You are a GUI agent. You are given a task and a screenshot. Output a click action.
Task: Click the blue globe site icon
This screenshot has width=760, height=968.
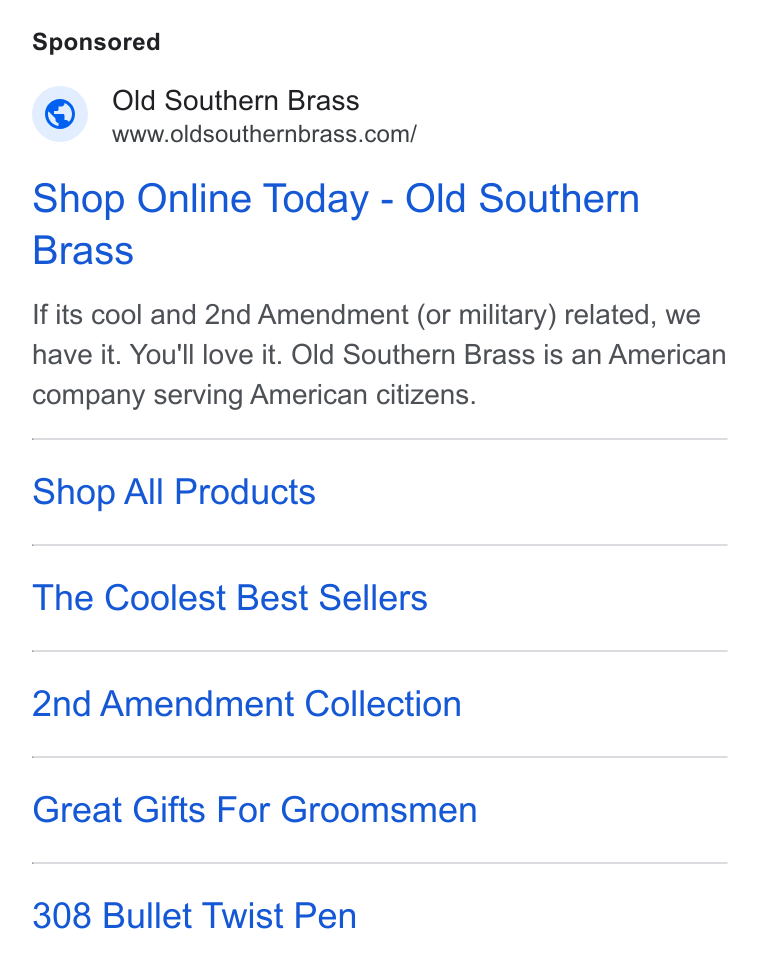tap(60, 114)
